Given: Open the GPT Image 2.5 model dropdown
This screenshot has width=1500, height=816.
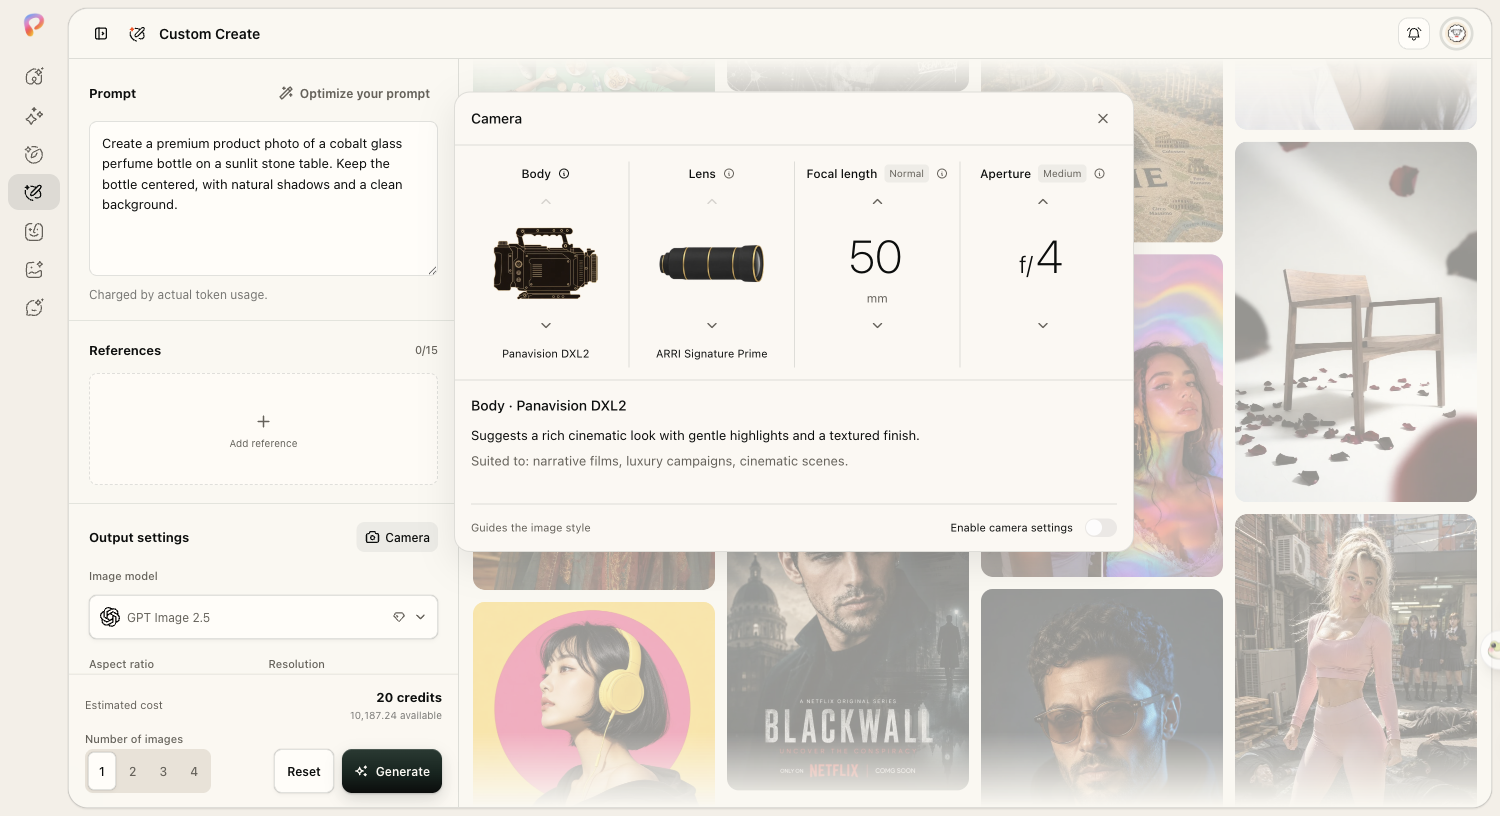Looking at the screenshot, I should pos(263,618).
